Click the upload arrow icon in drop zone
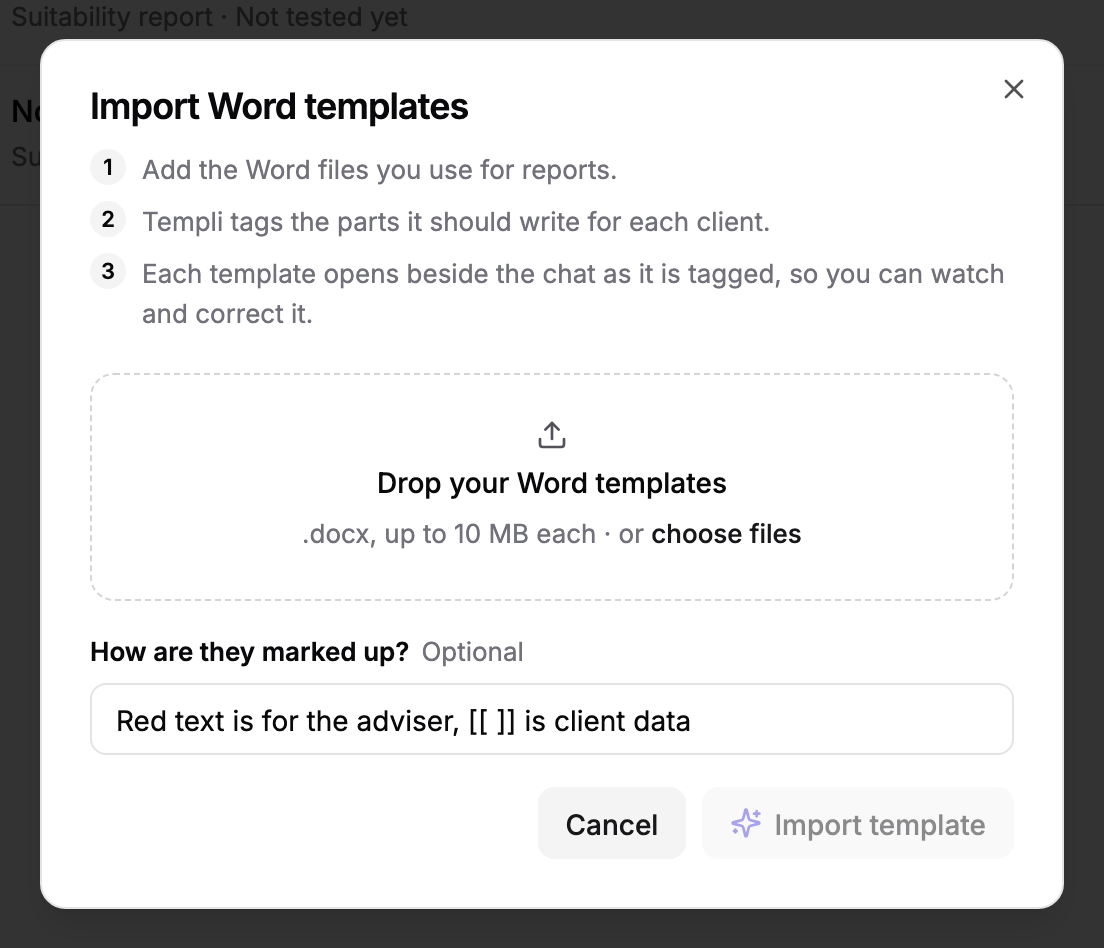The width and height of the screenshot is (1104, 948). click(x=552, y=435)
